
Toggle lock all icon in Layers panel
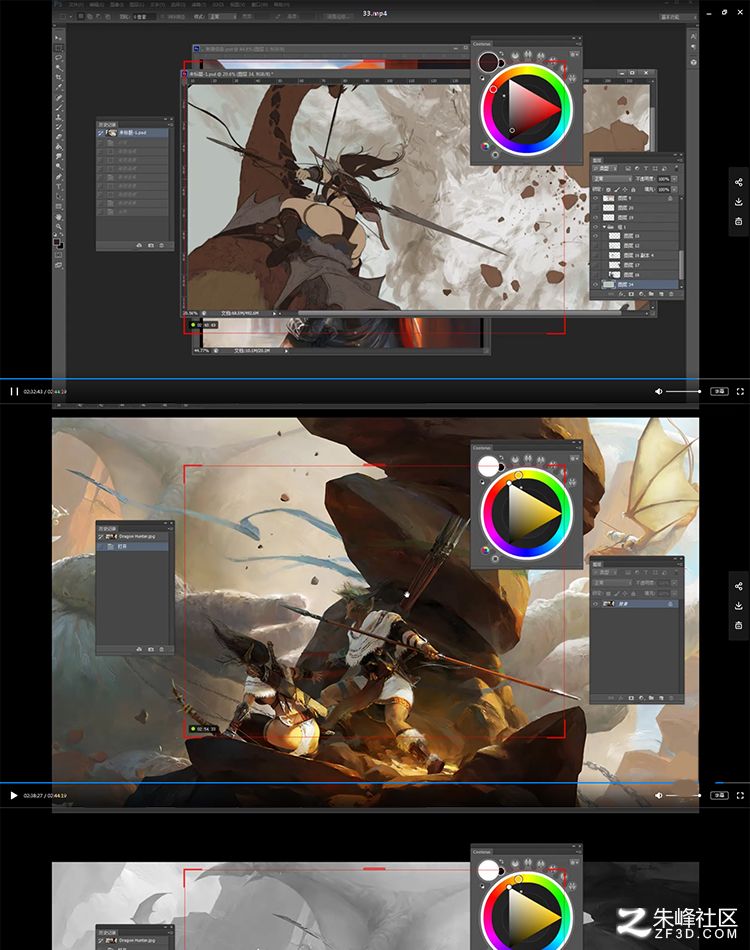coord(633,190)
